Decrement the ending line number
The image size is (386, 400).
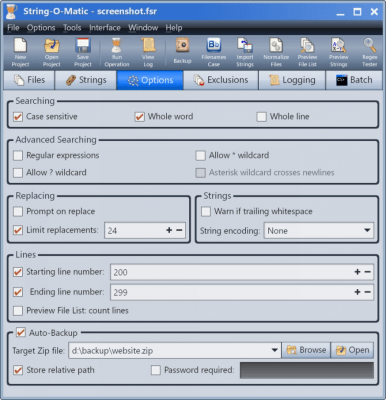pos(367,292)
